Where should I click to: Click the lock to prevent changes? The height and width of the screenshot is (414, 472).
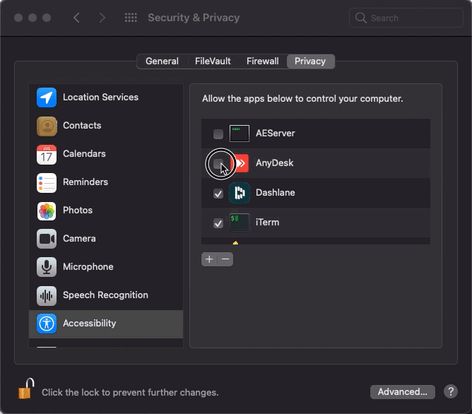(x=26, y=389)
